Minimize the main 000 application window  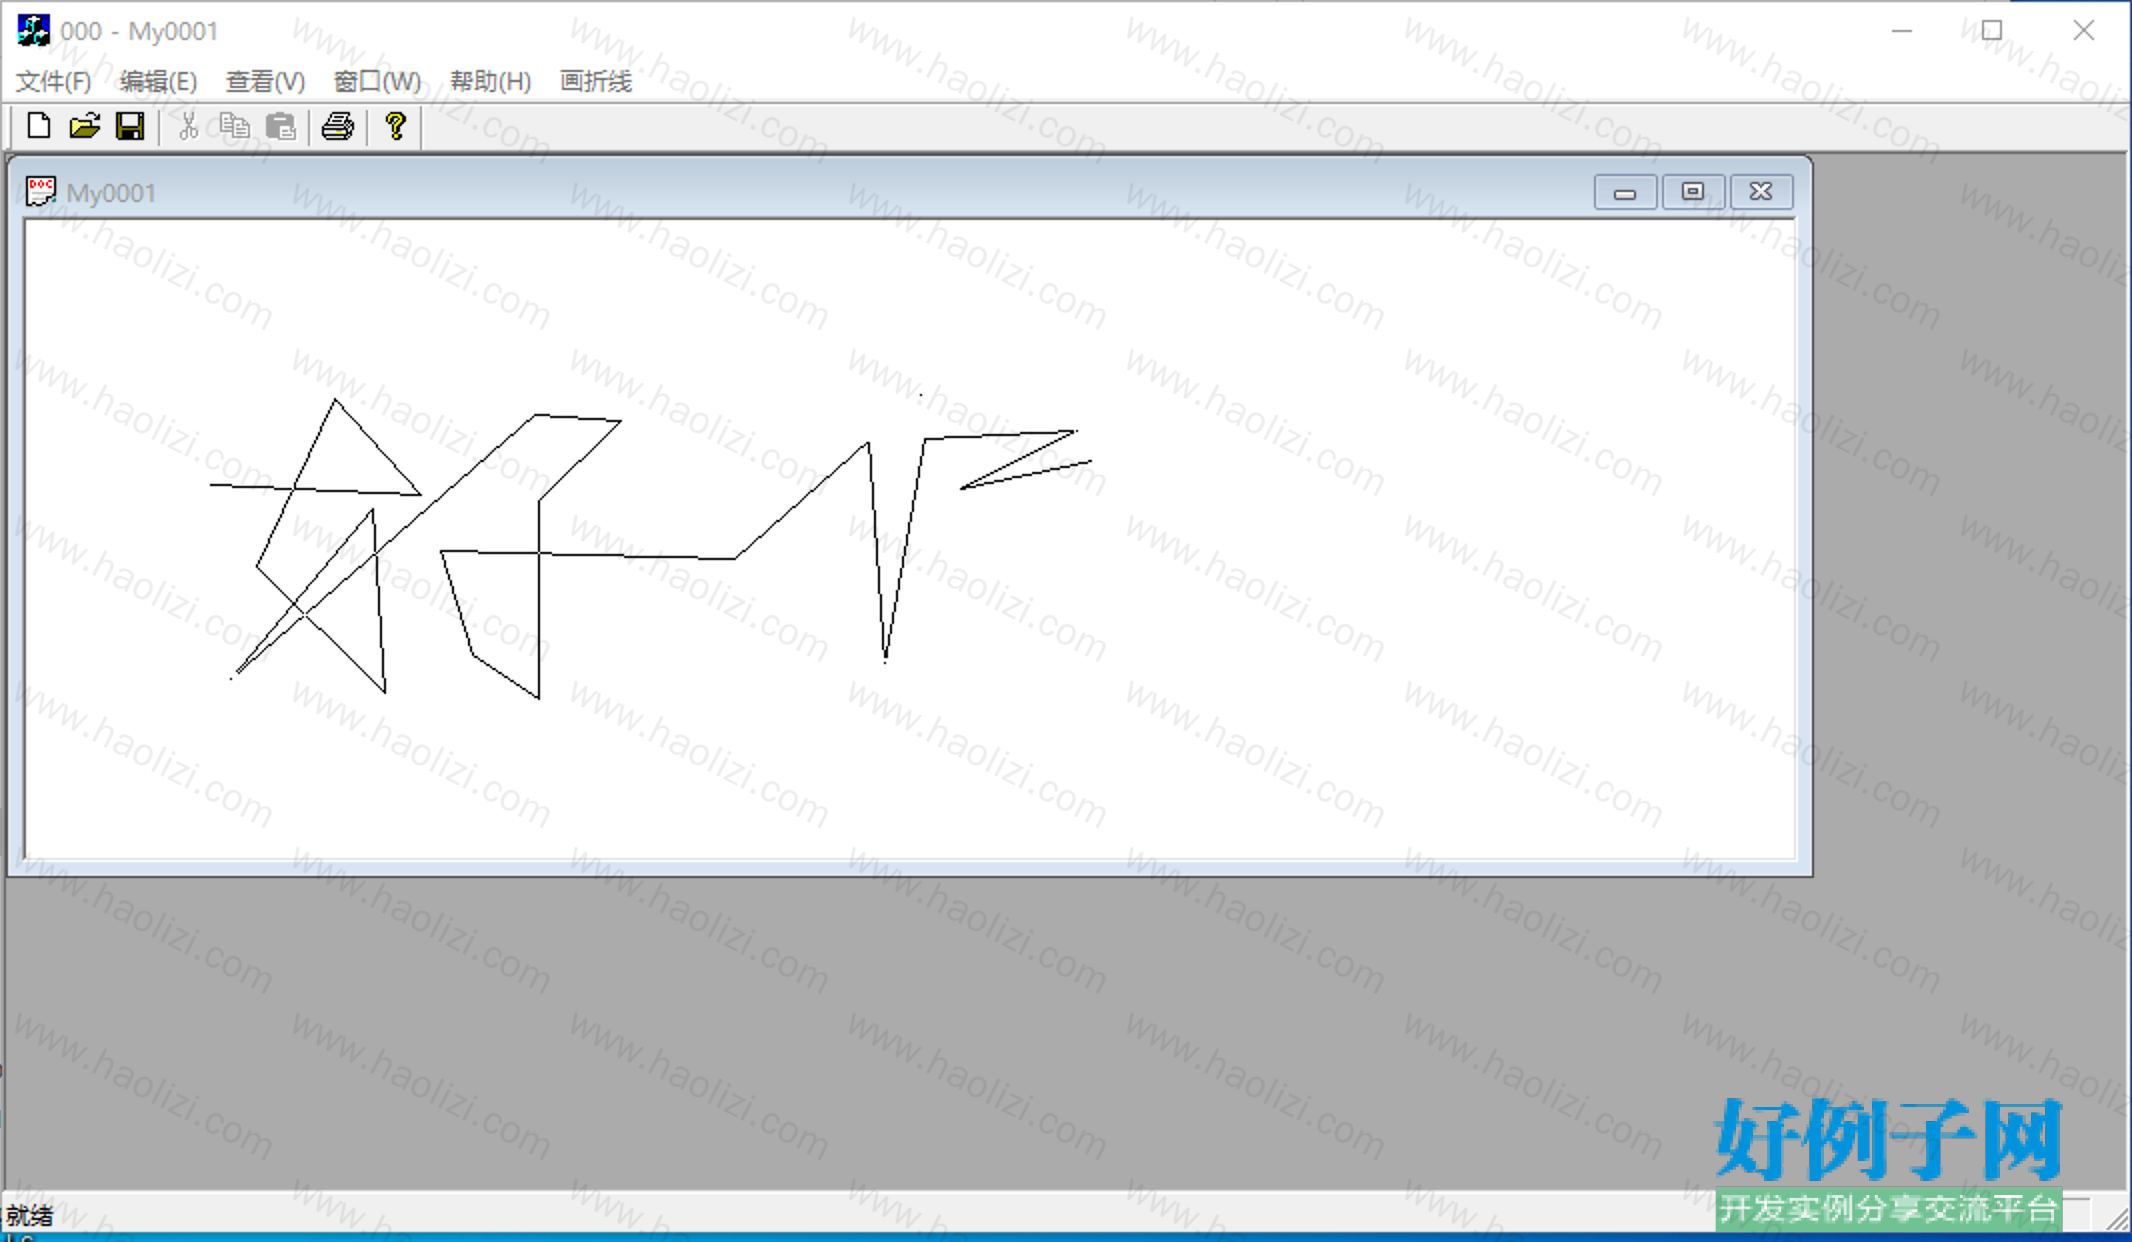[1902, 31]
